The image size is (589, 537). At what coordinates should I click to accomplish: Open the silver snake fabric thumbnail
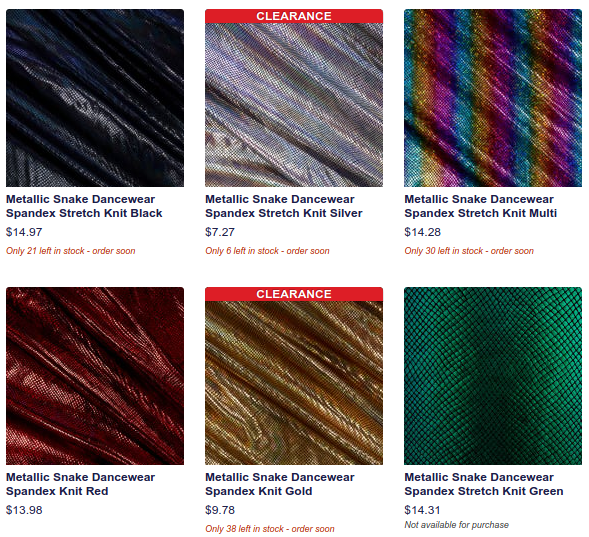point(294,98)
